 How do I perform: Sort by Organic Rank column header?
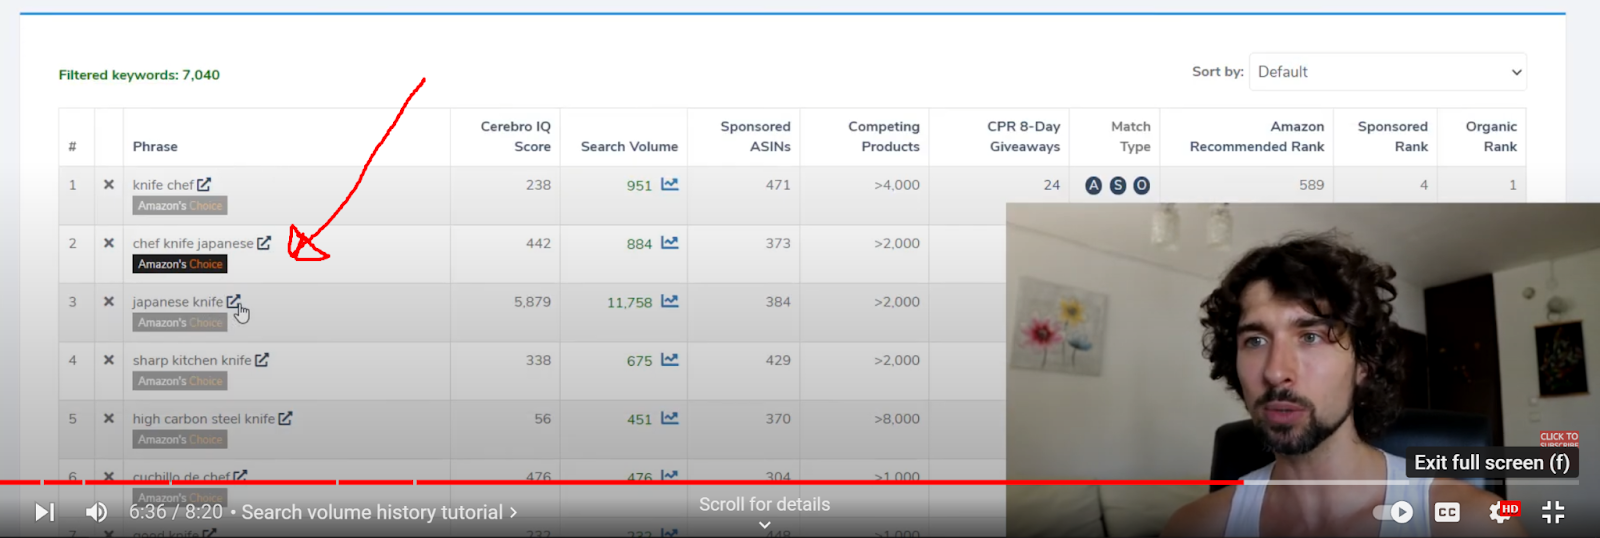[x=1491, y=136]
